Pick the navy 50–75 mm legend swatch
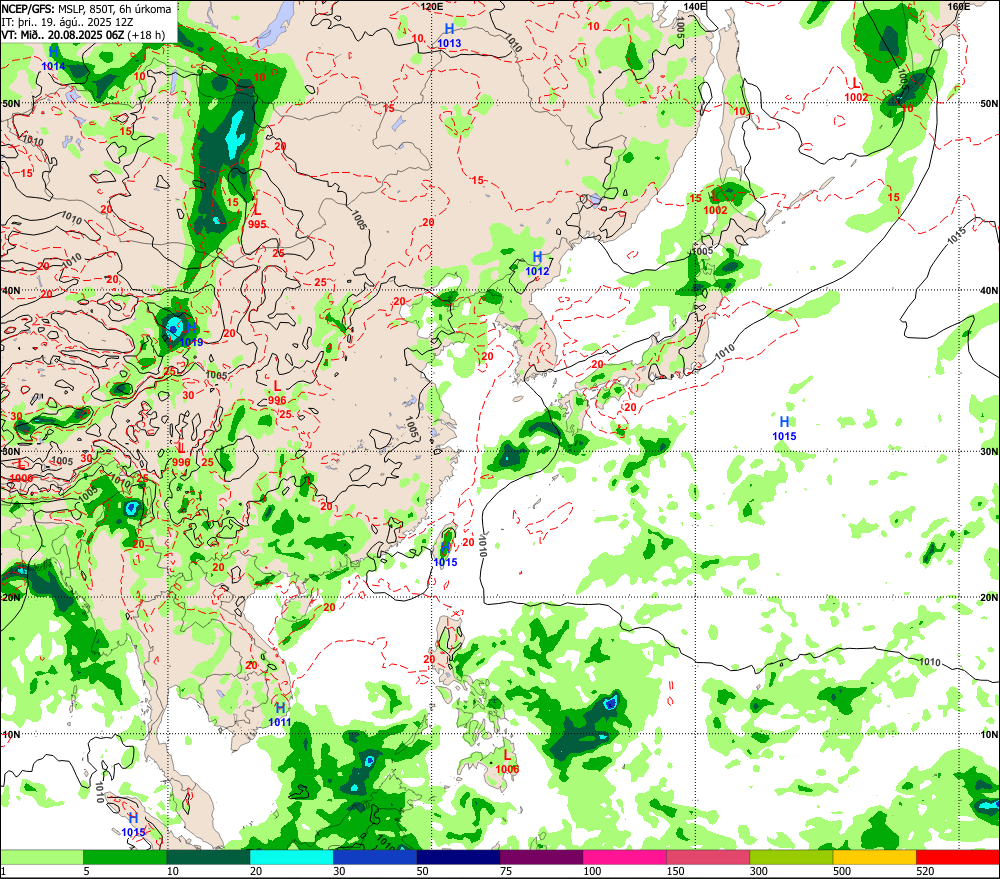 pyautogui.click(x=458, y=857)
